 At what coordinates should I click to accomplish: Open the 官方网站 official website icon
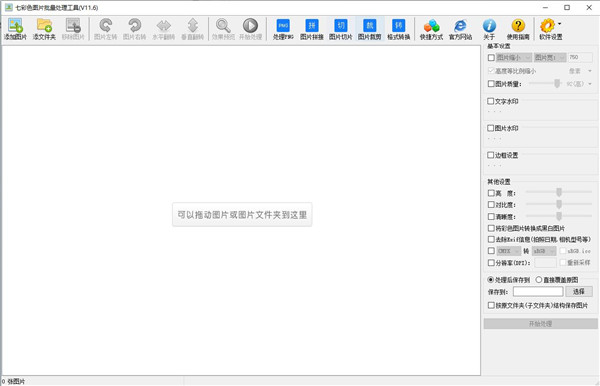pos(460,29)
